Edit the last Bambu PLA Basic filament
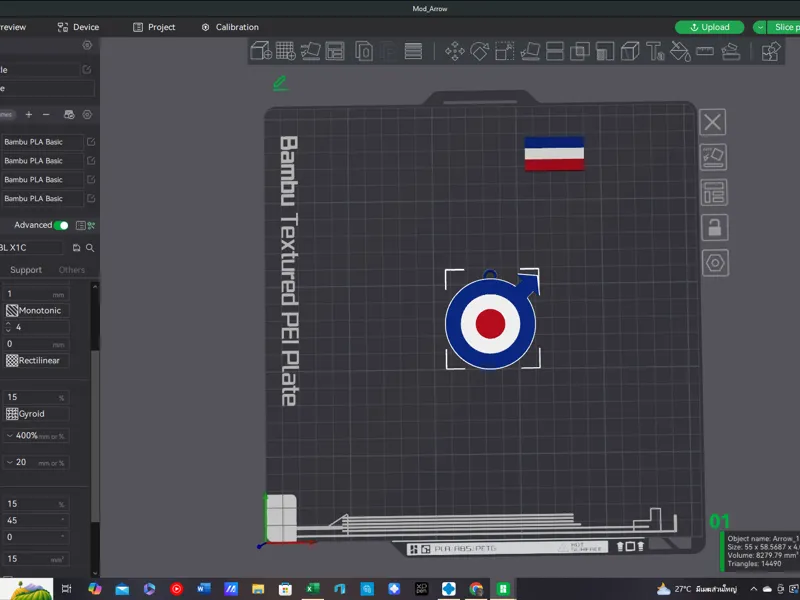The height and width of the screenshot is (600, 800). pyautogui.click(x=91, y=198)
